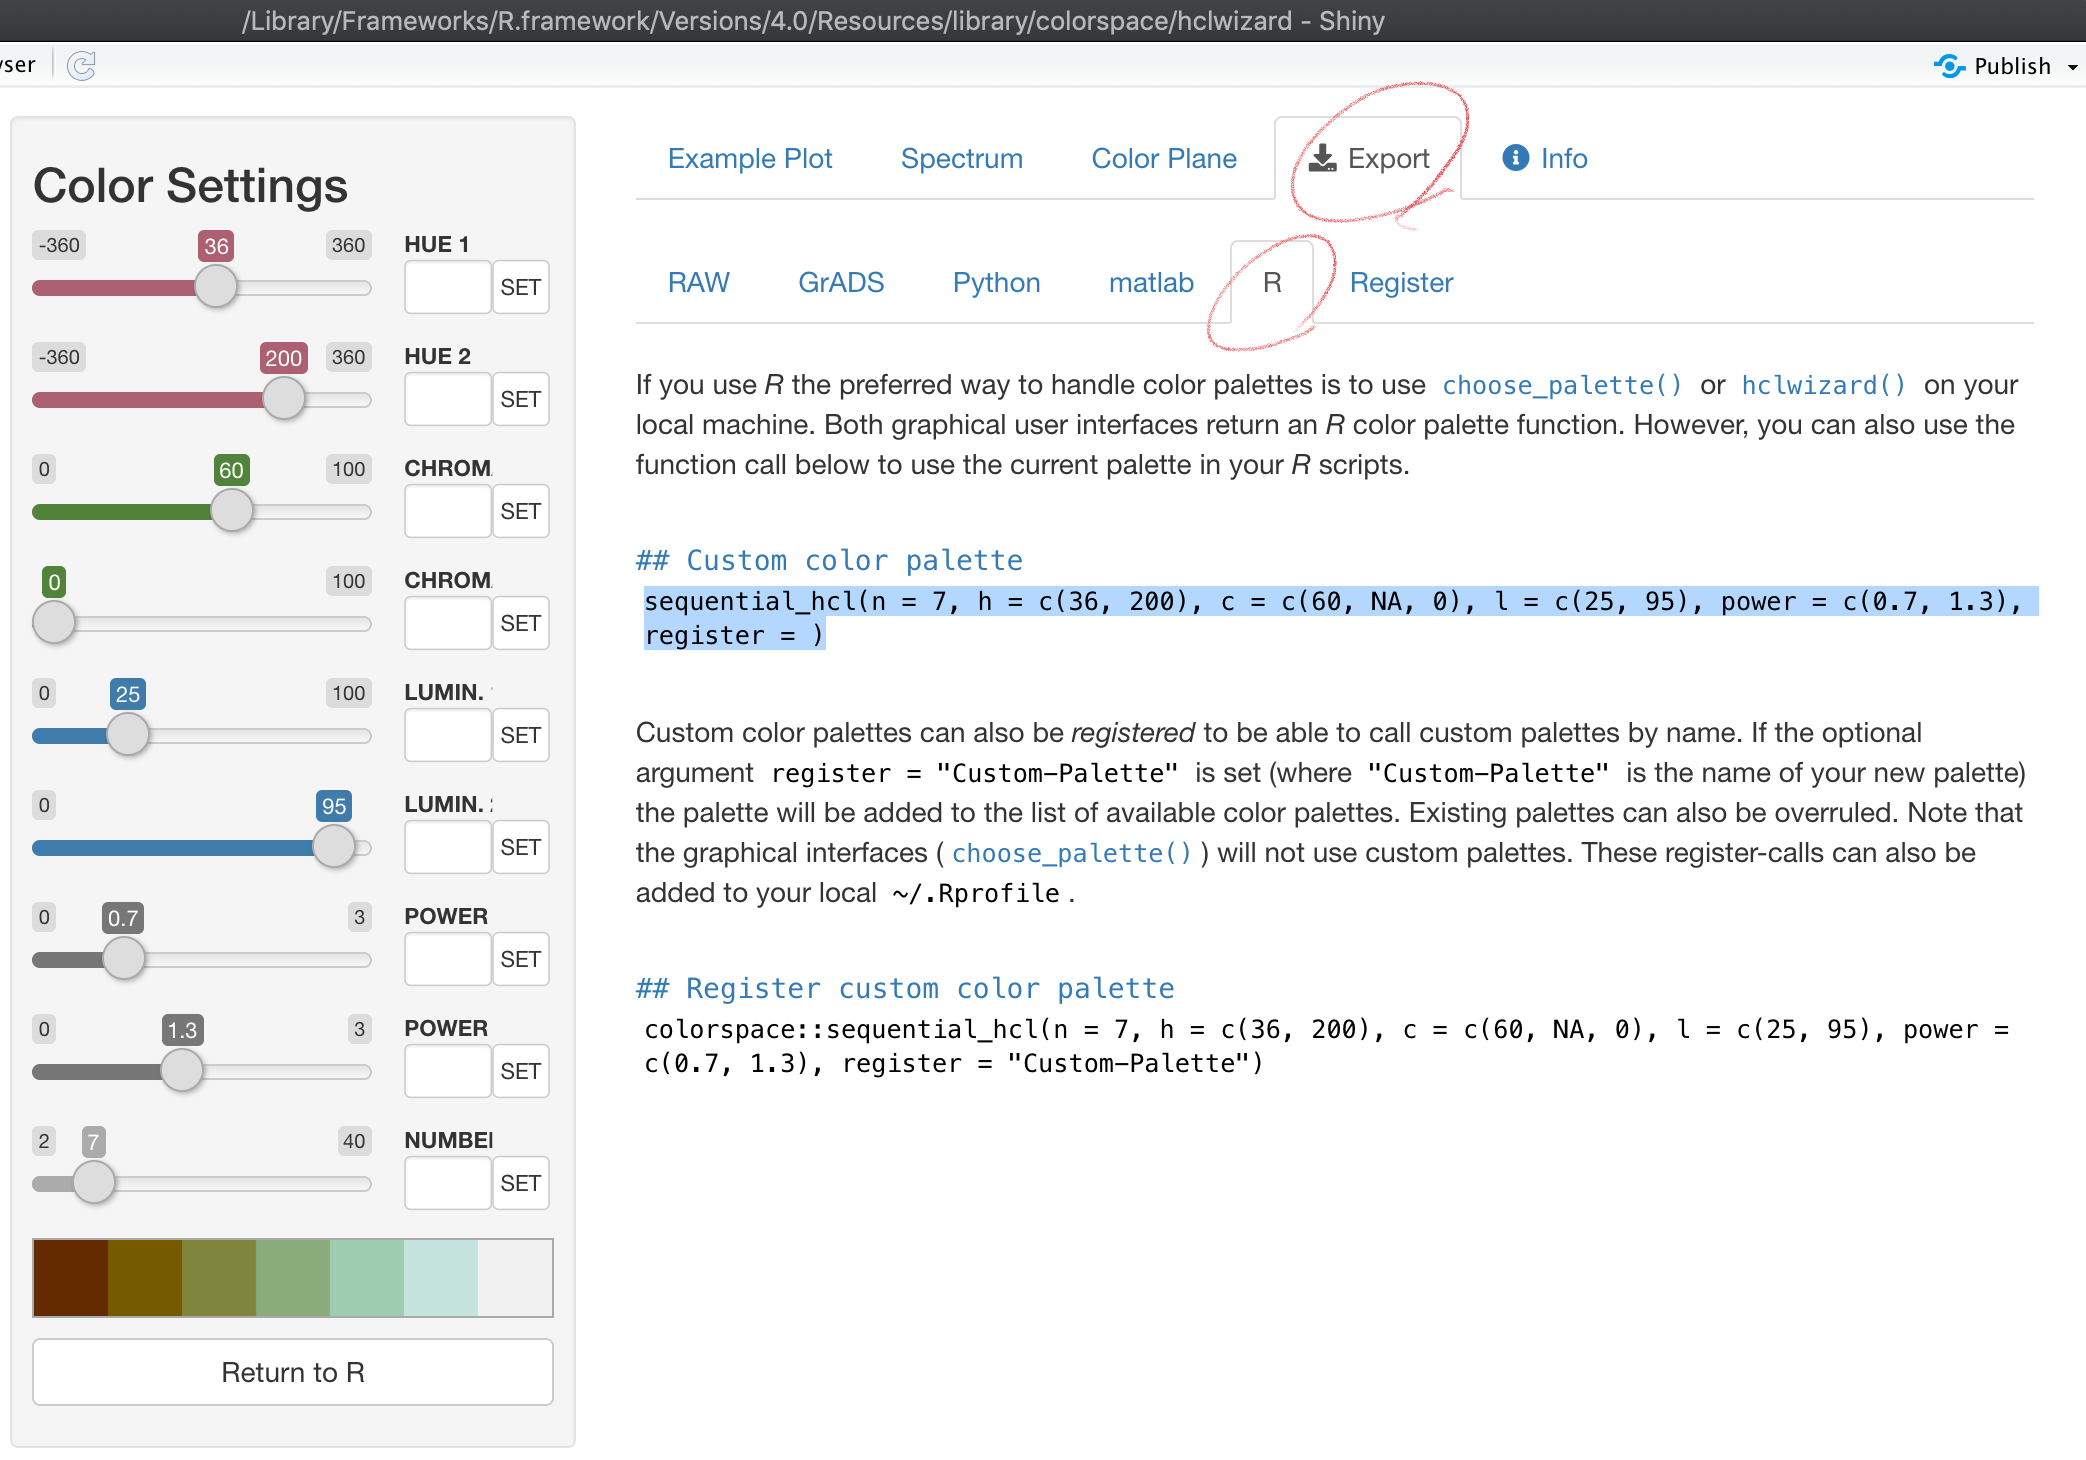Switch to the Spectrum tab
This screenshot has width=2086, height=1460.
(x=961, y=158)
